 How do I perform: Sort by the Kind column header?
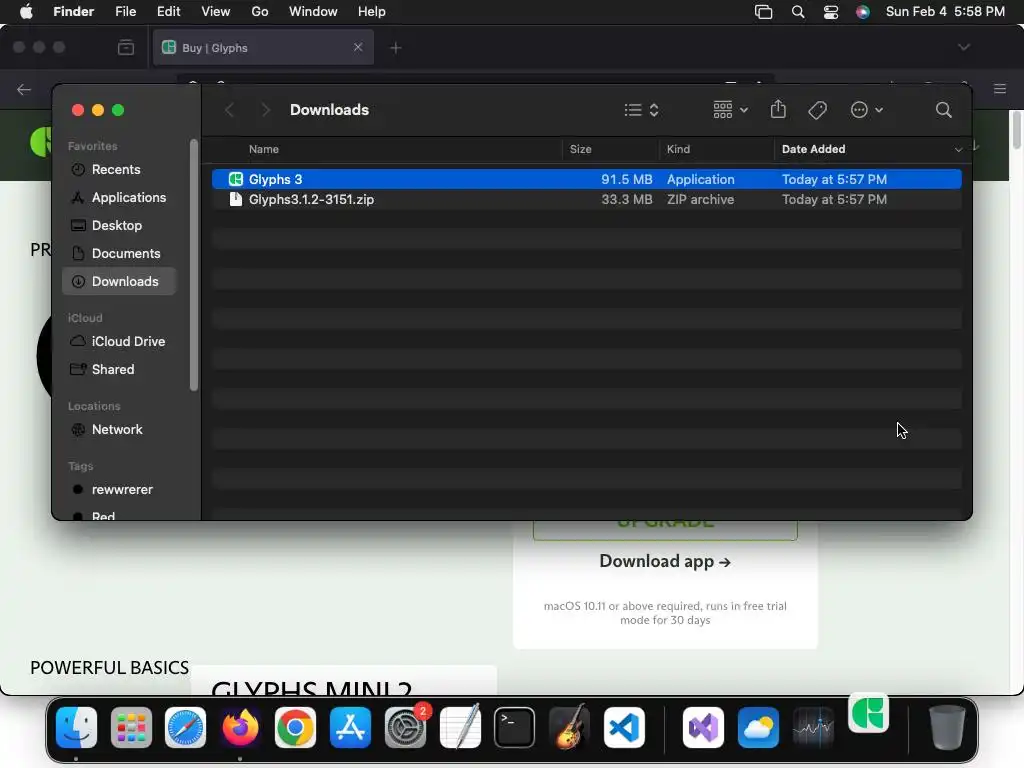point(678,150)
